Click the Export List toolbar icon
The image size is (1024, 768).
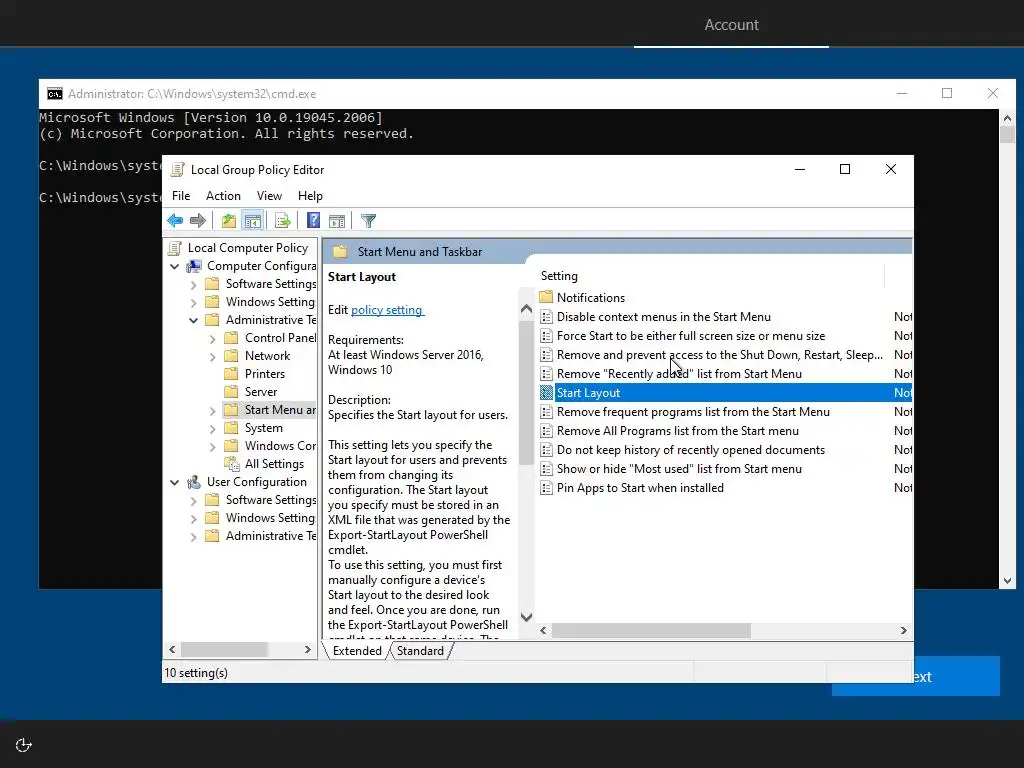pos(283,221)
